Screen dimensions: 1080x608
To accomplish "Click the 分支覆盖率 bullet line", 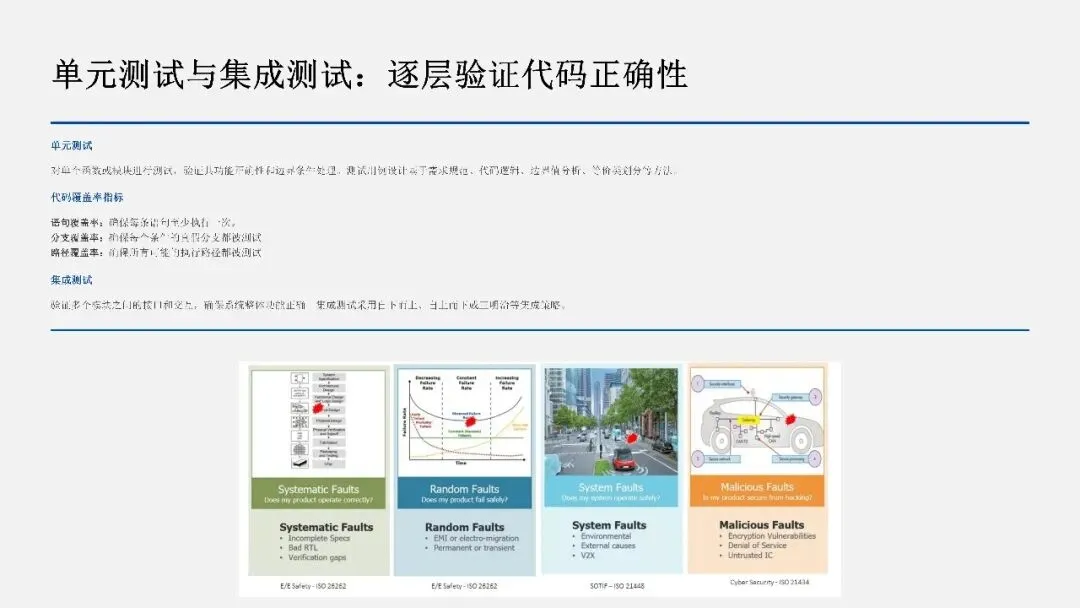I will [x=156, y=238].
